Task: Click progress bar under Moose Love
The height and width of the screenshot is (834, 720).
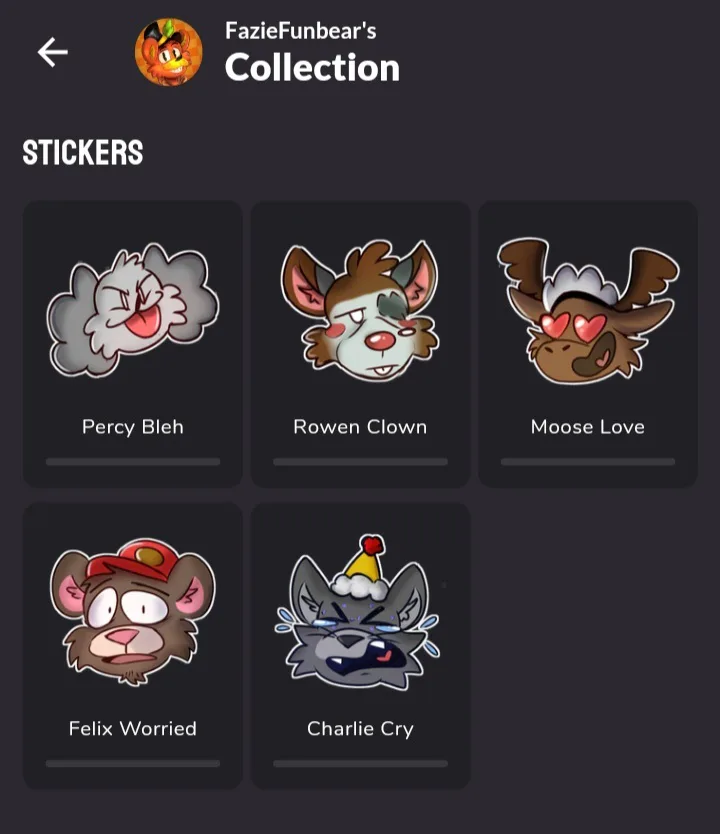Action: point(588,462)
